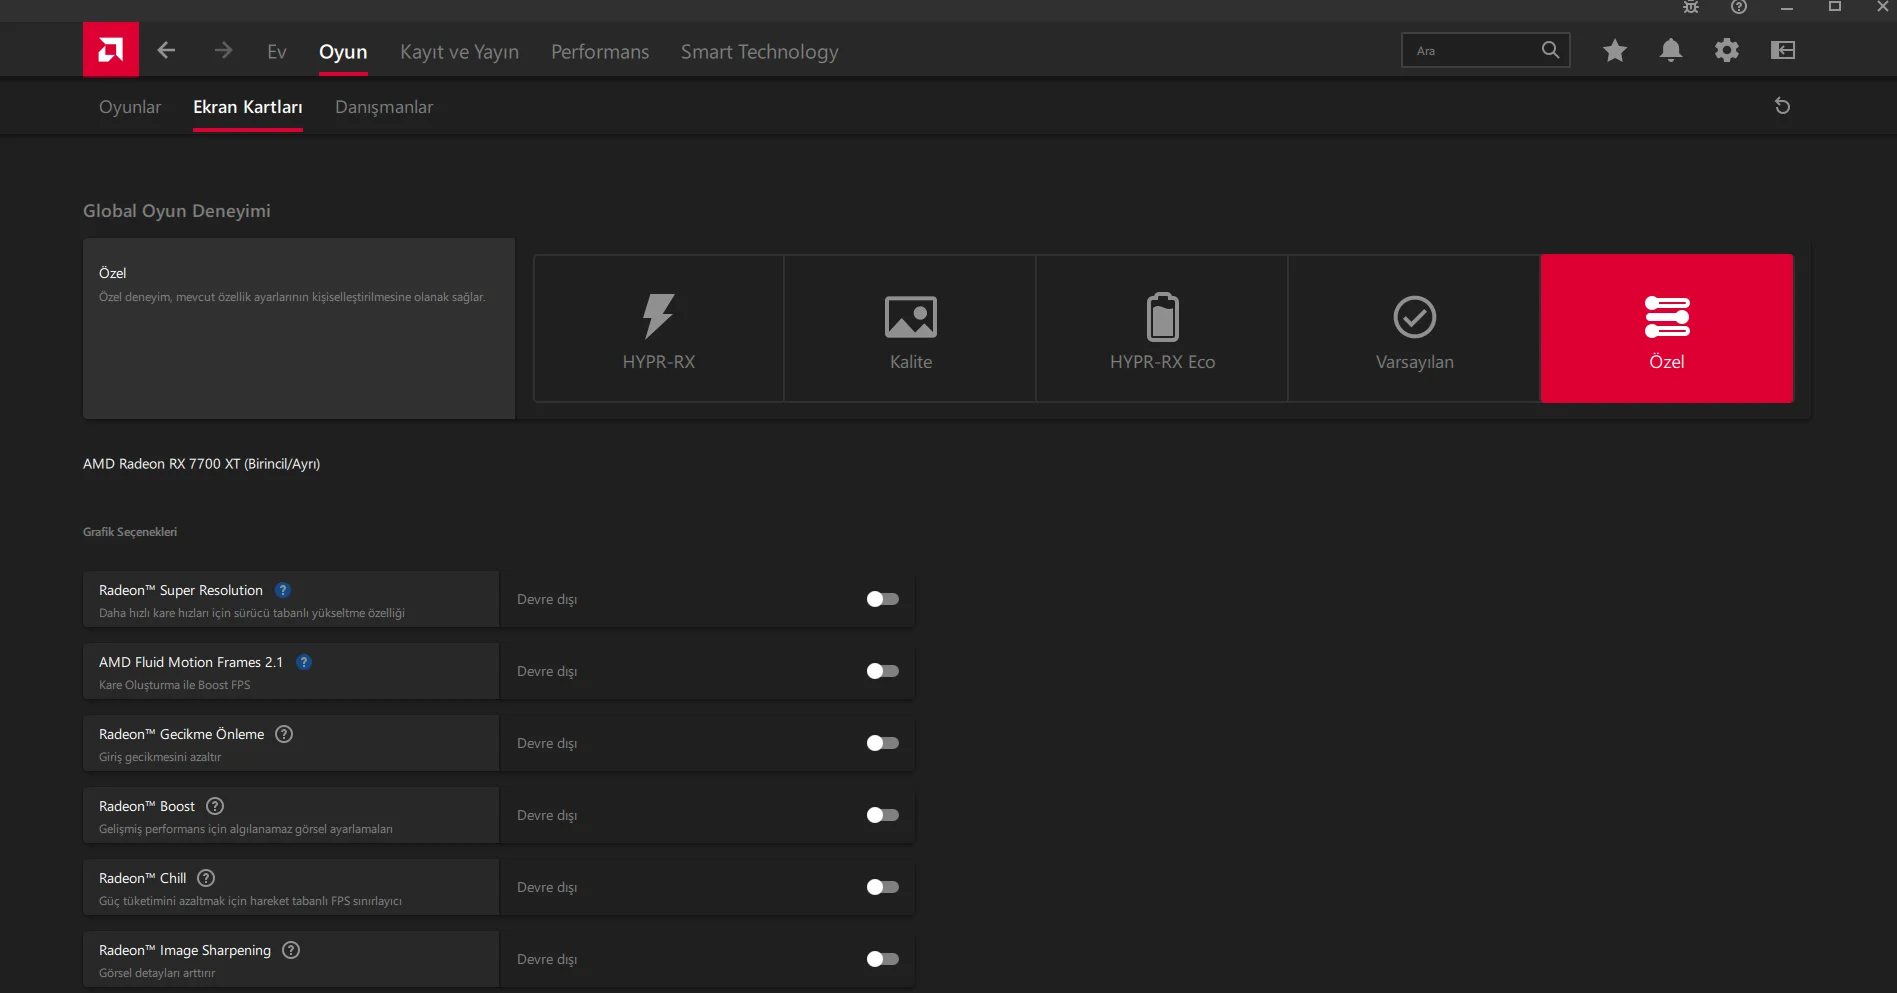1897x993 pixels.
Task: Show help for AMD Fluid Motion Frames
Action: (304, 662)
